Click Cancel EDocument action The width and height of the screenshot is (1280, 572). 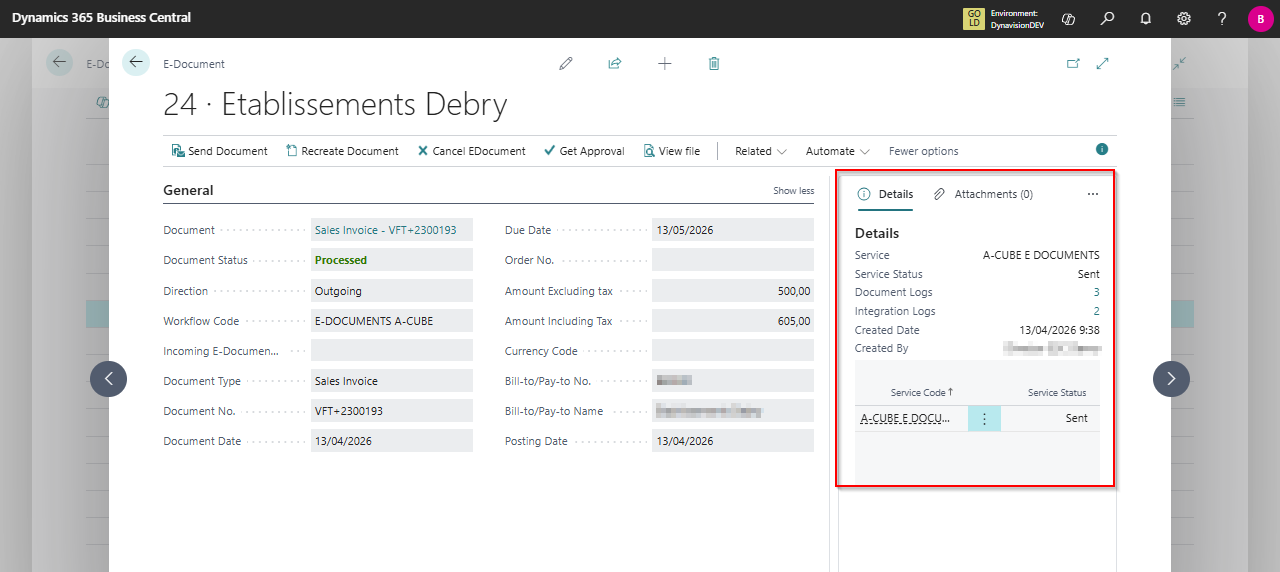click(471, 151)
